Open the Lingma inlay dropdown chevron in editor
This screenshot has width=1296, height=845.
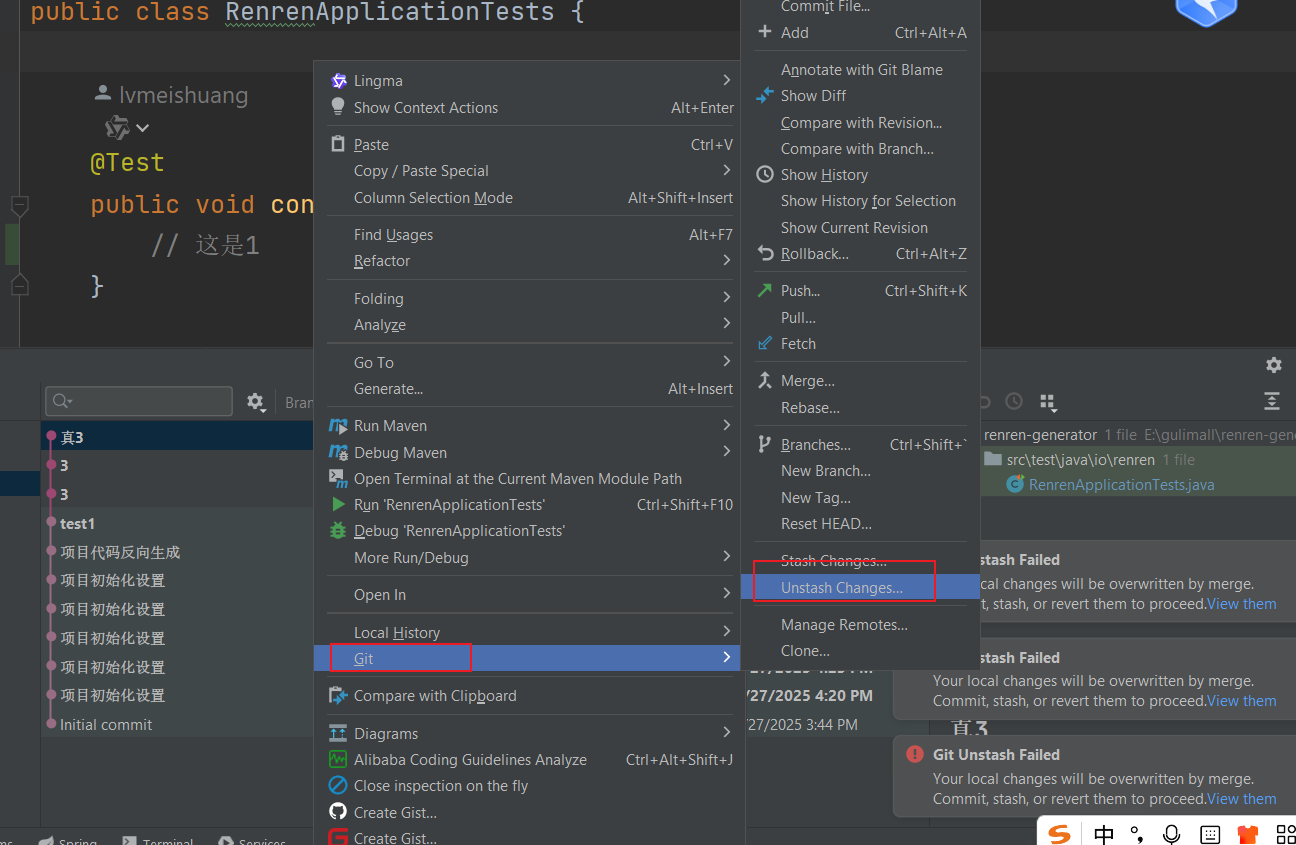[142, 128]
